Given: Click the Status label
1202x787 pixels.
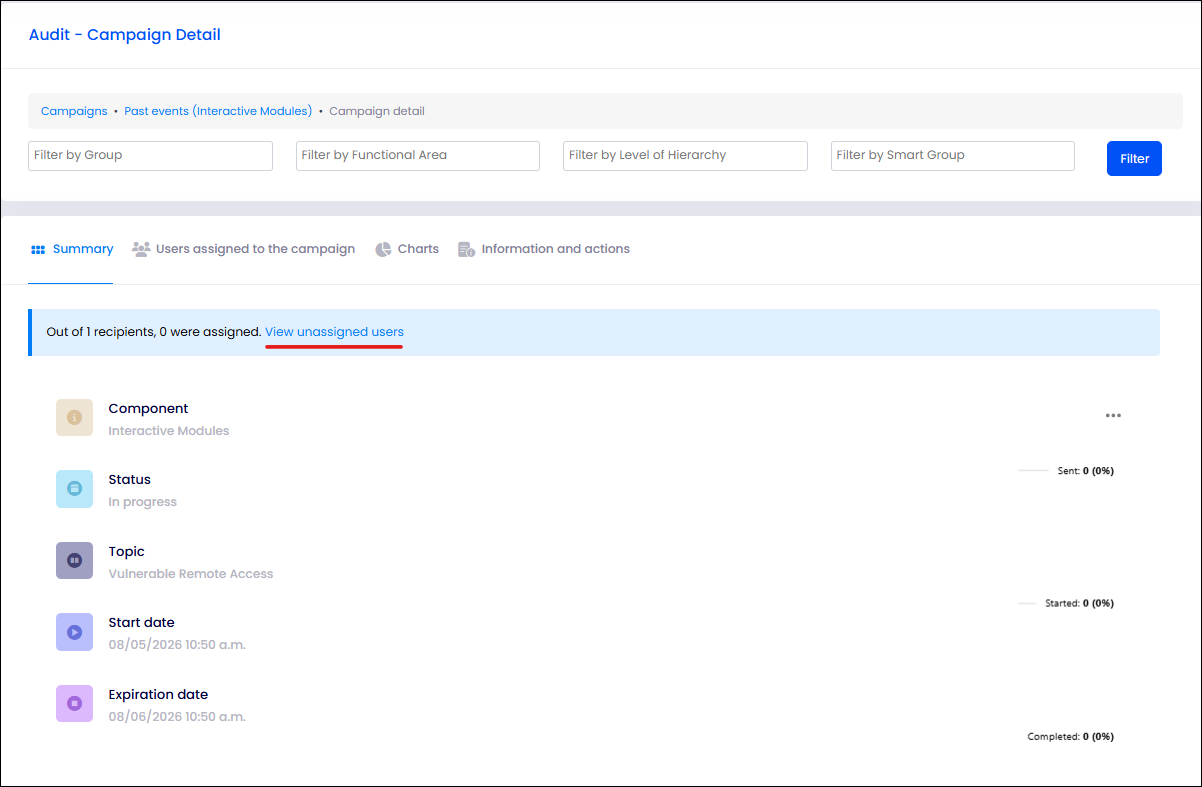Looking at the screenshot, I should pyautogui.click(x=130, y=479).
